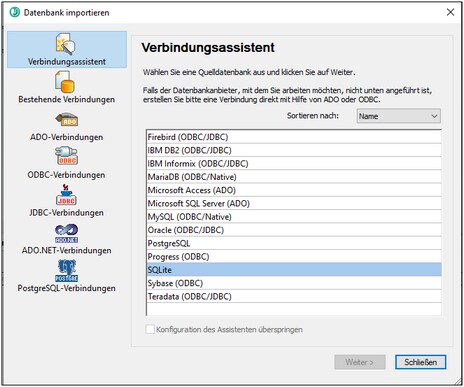This screenshot has height=387, width=464.
Task: Click the Schließen button
Action: pyautogui.click(x=420, y=362)
